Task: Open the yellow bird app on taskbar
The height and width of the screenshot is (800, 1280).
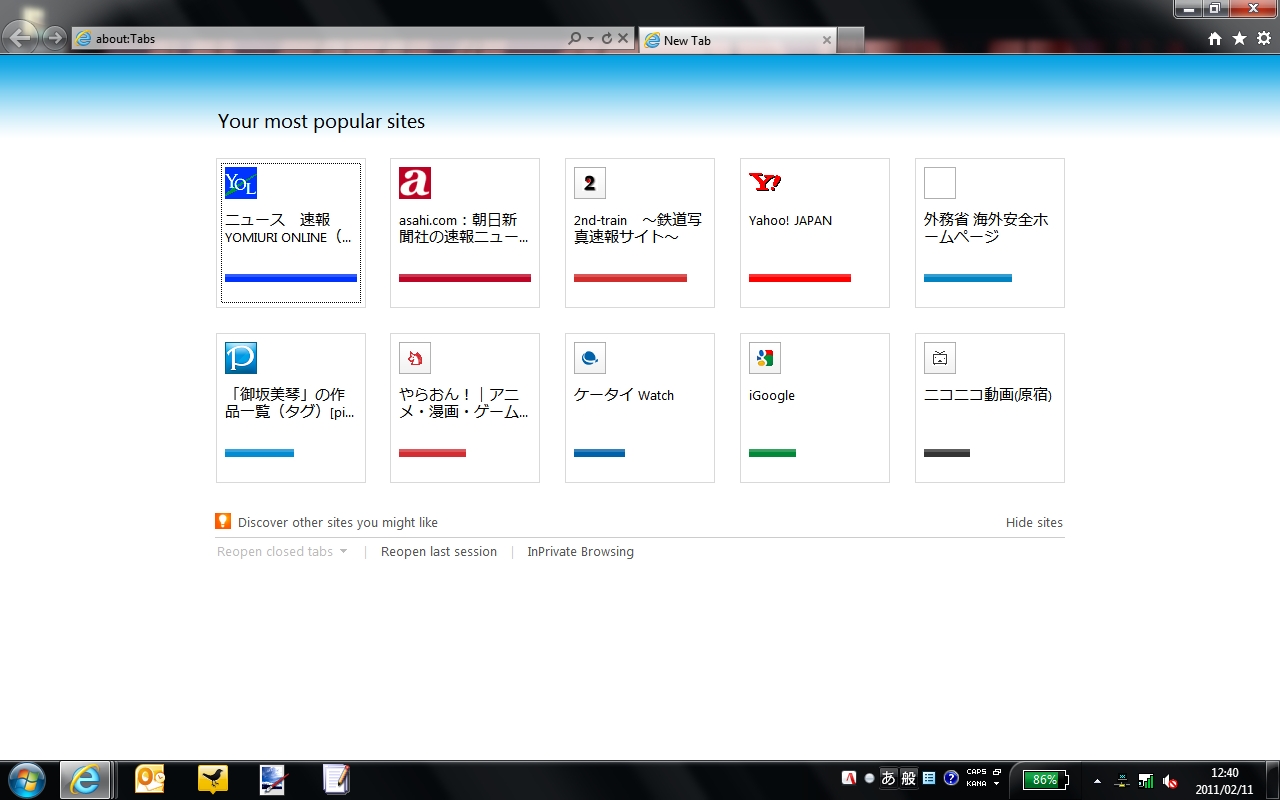Action: point(213,780)
